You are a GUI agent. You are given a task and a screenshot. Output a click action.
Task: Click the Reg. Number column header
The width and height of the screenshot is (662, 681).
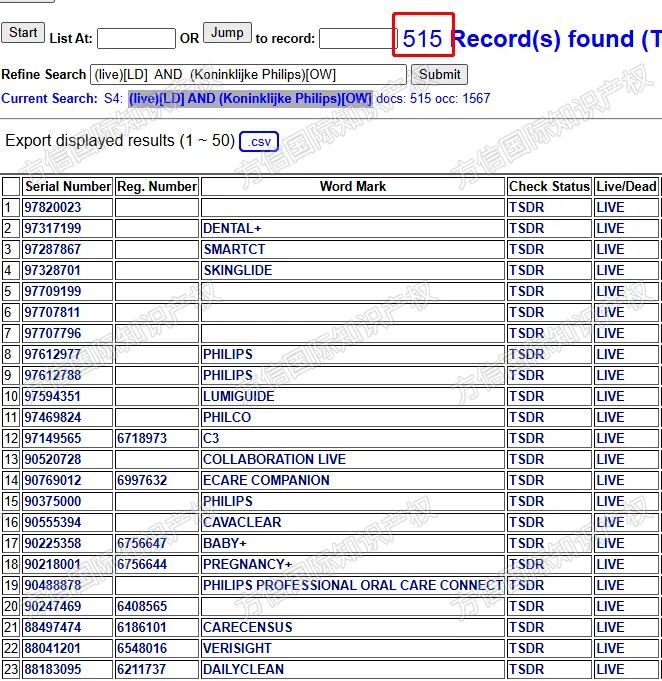click(157, 187)
